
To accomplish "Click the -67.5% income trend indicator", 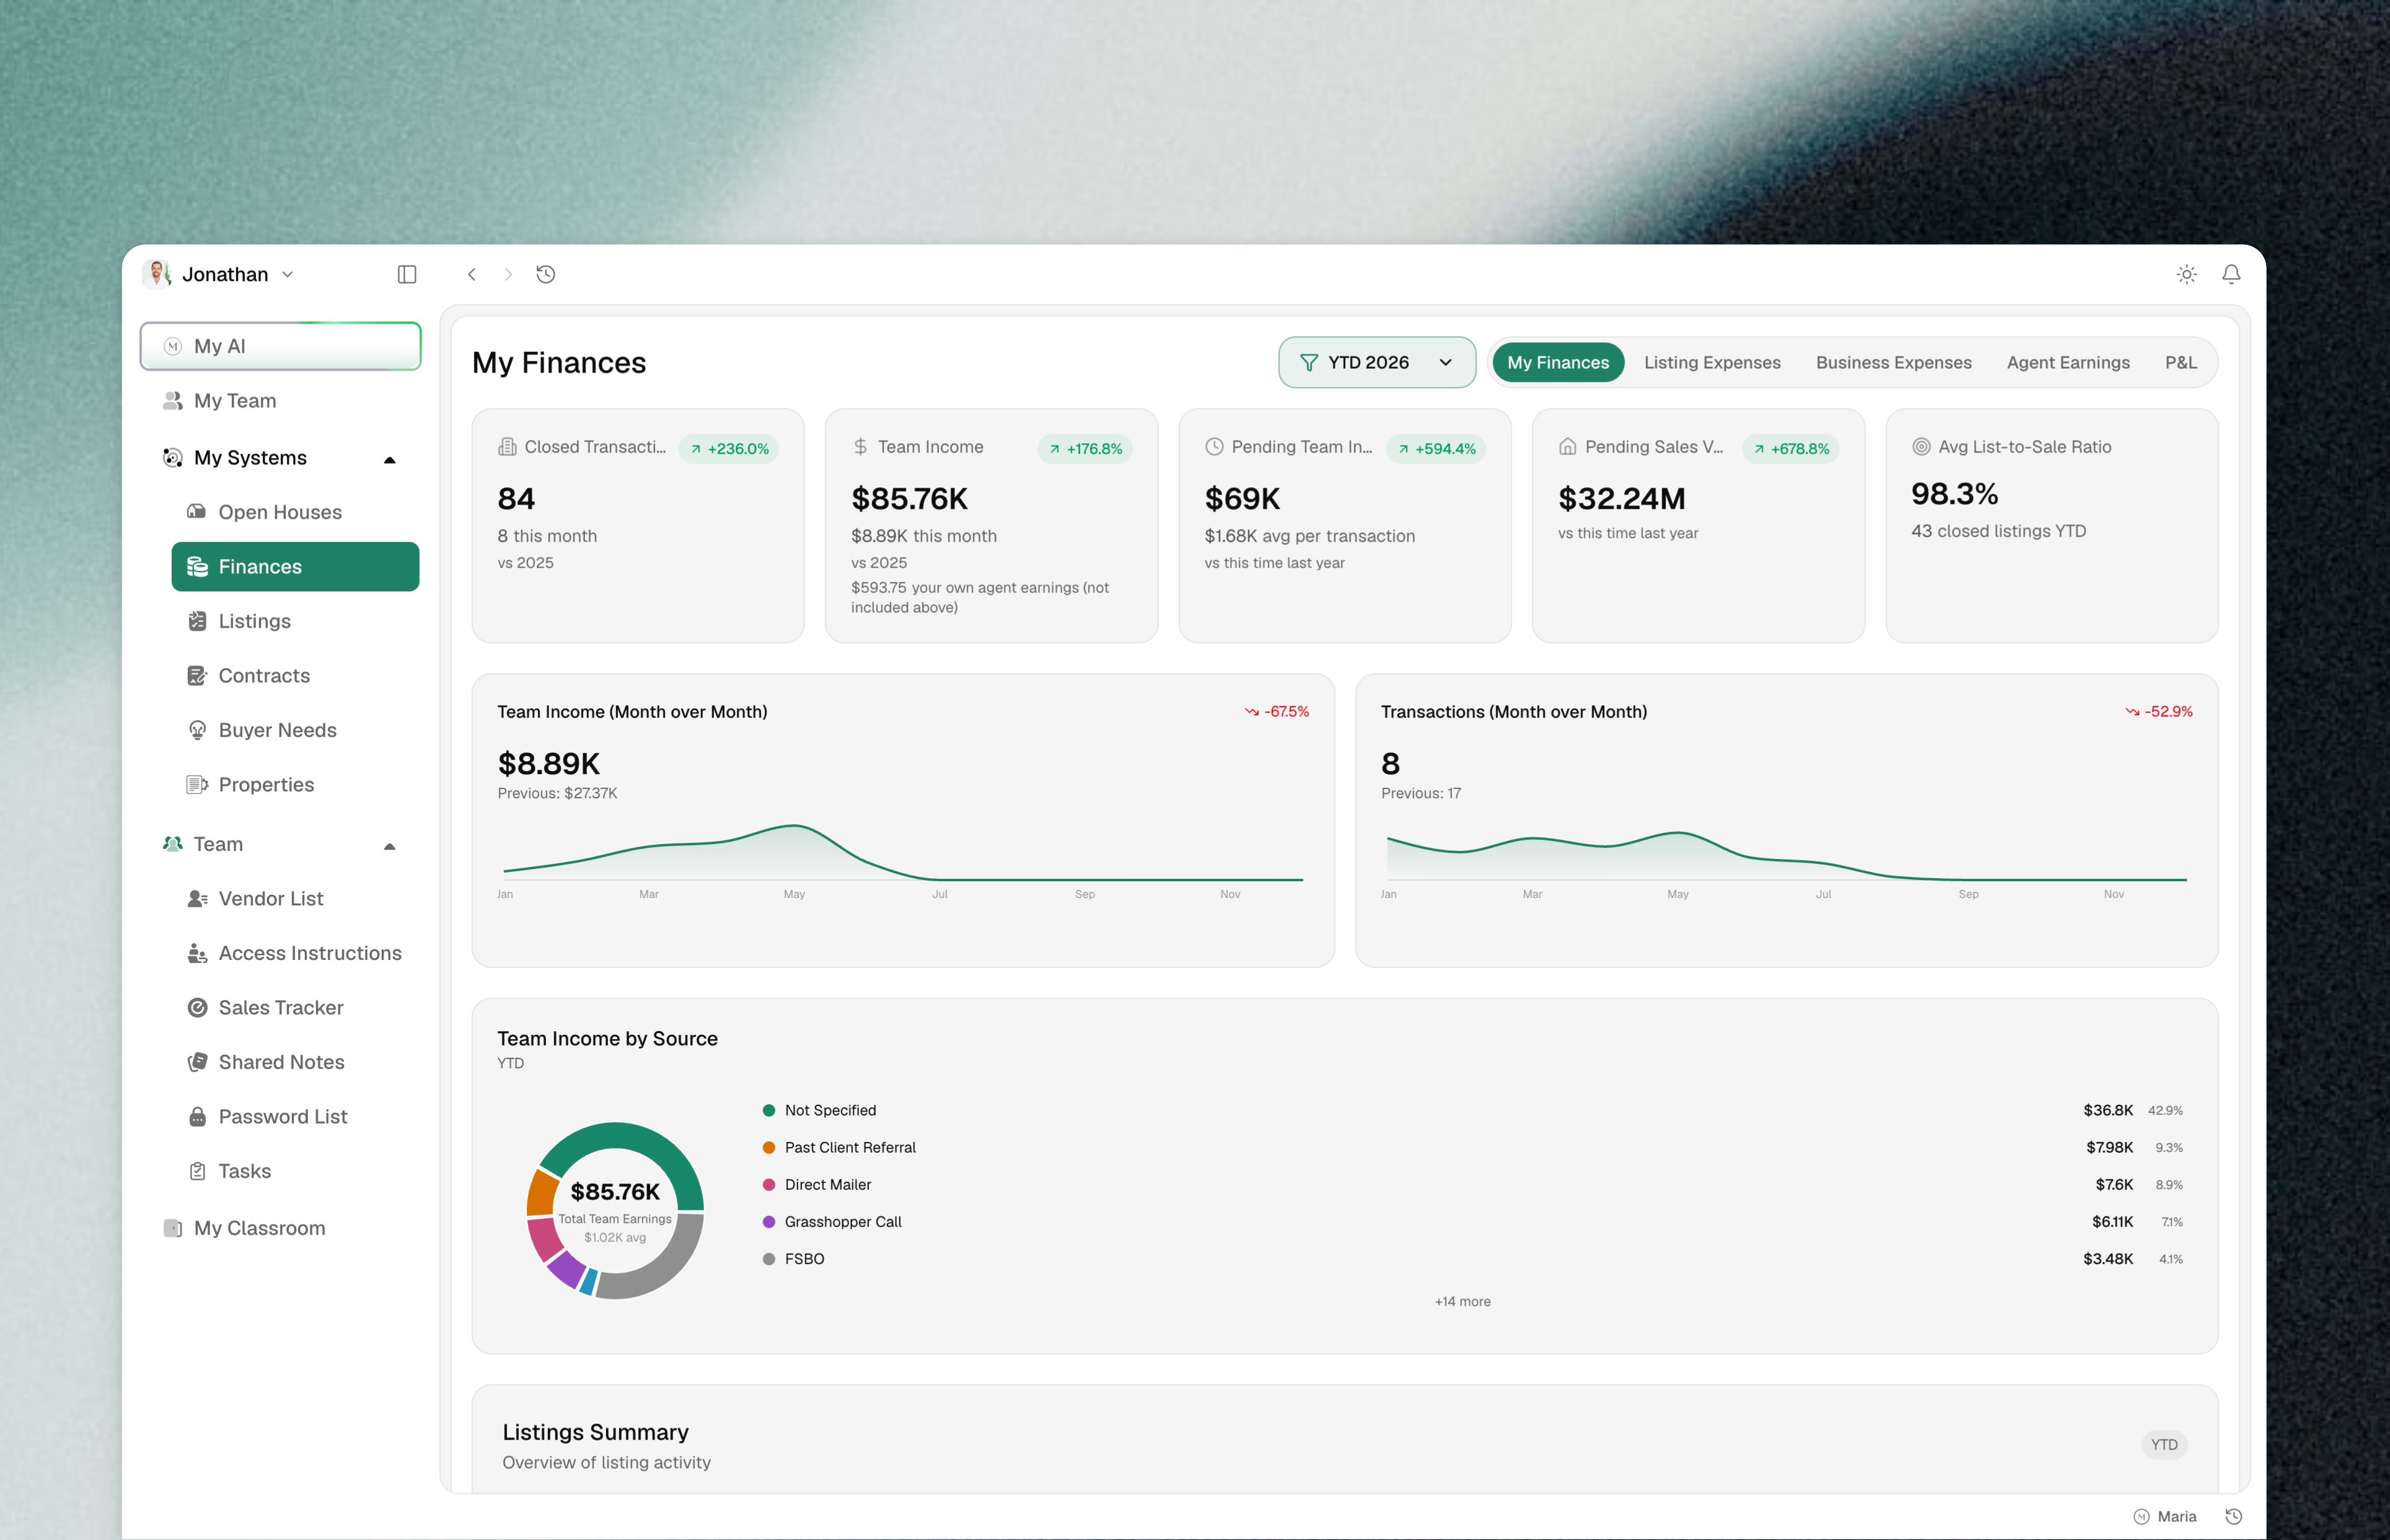I will [x=1276, y=712].
